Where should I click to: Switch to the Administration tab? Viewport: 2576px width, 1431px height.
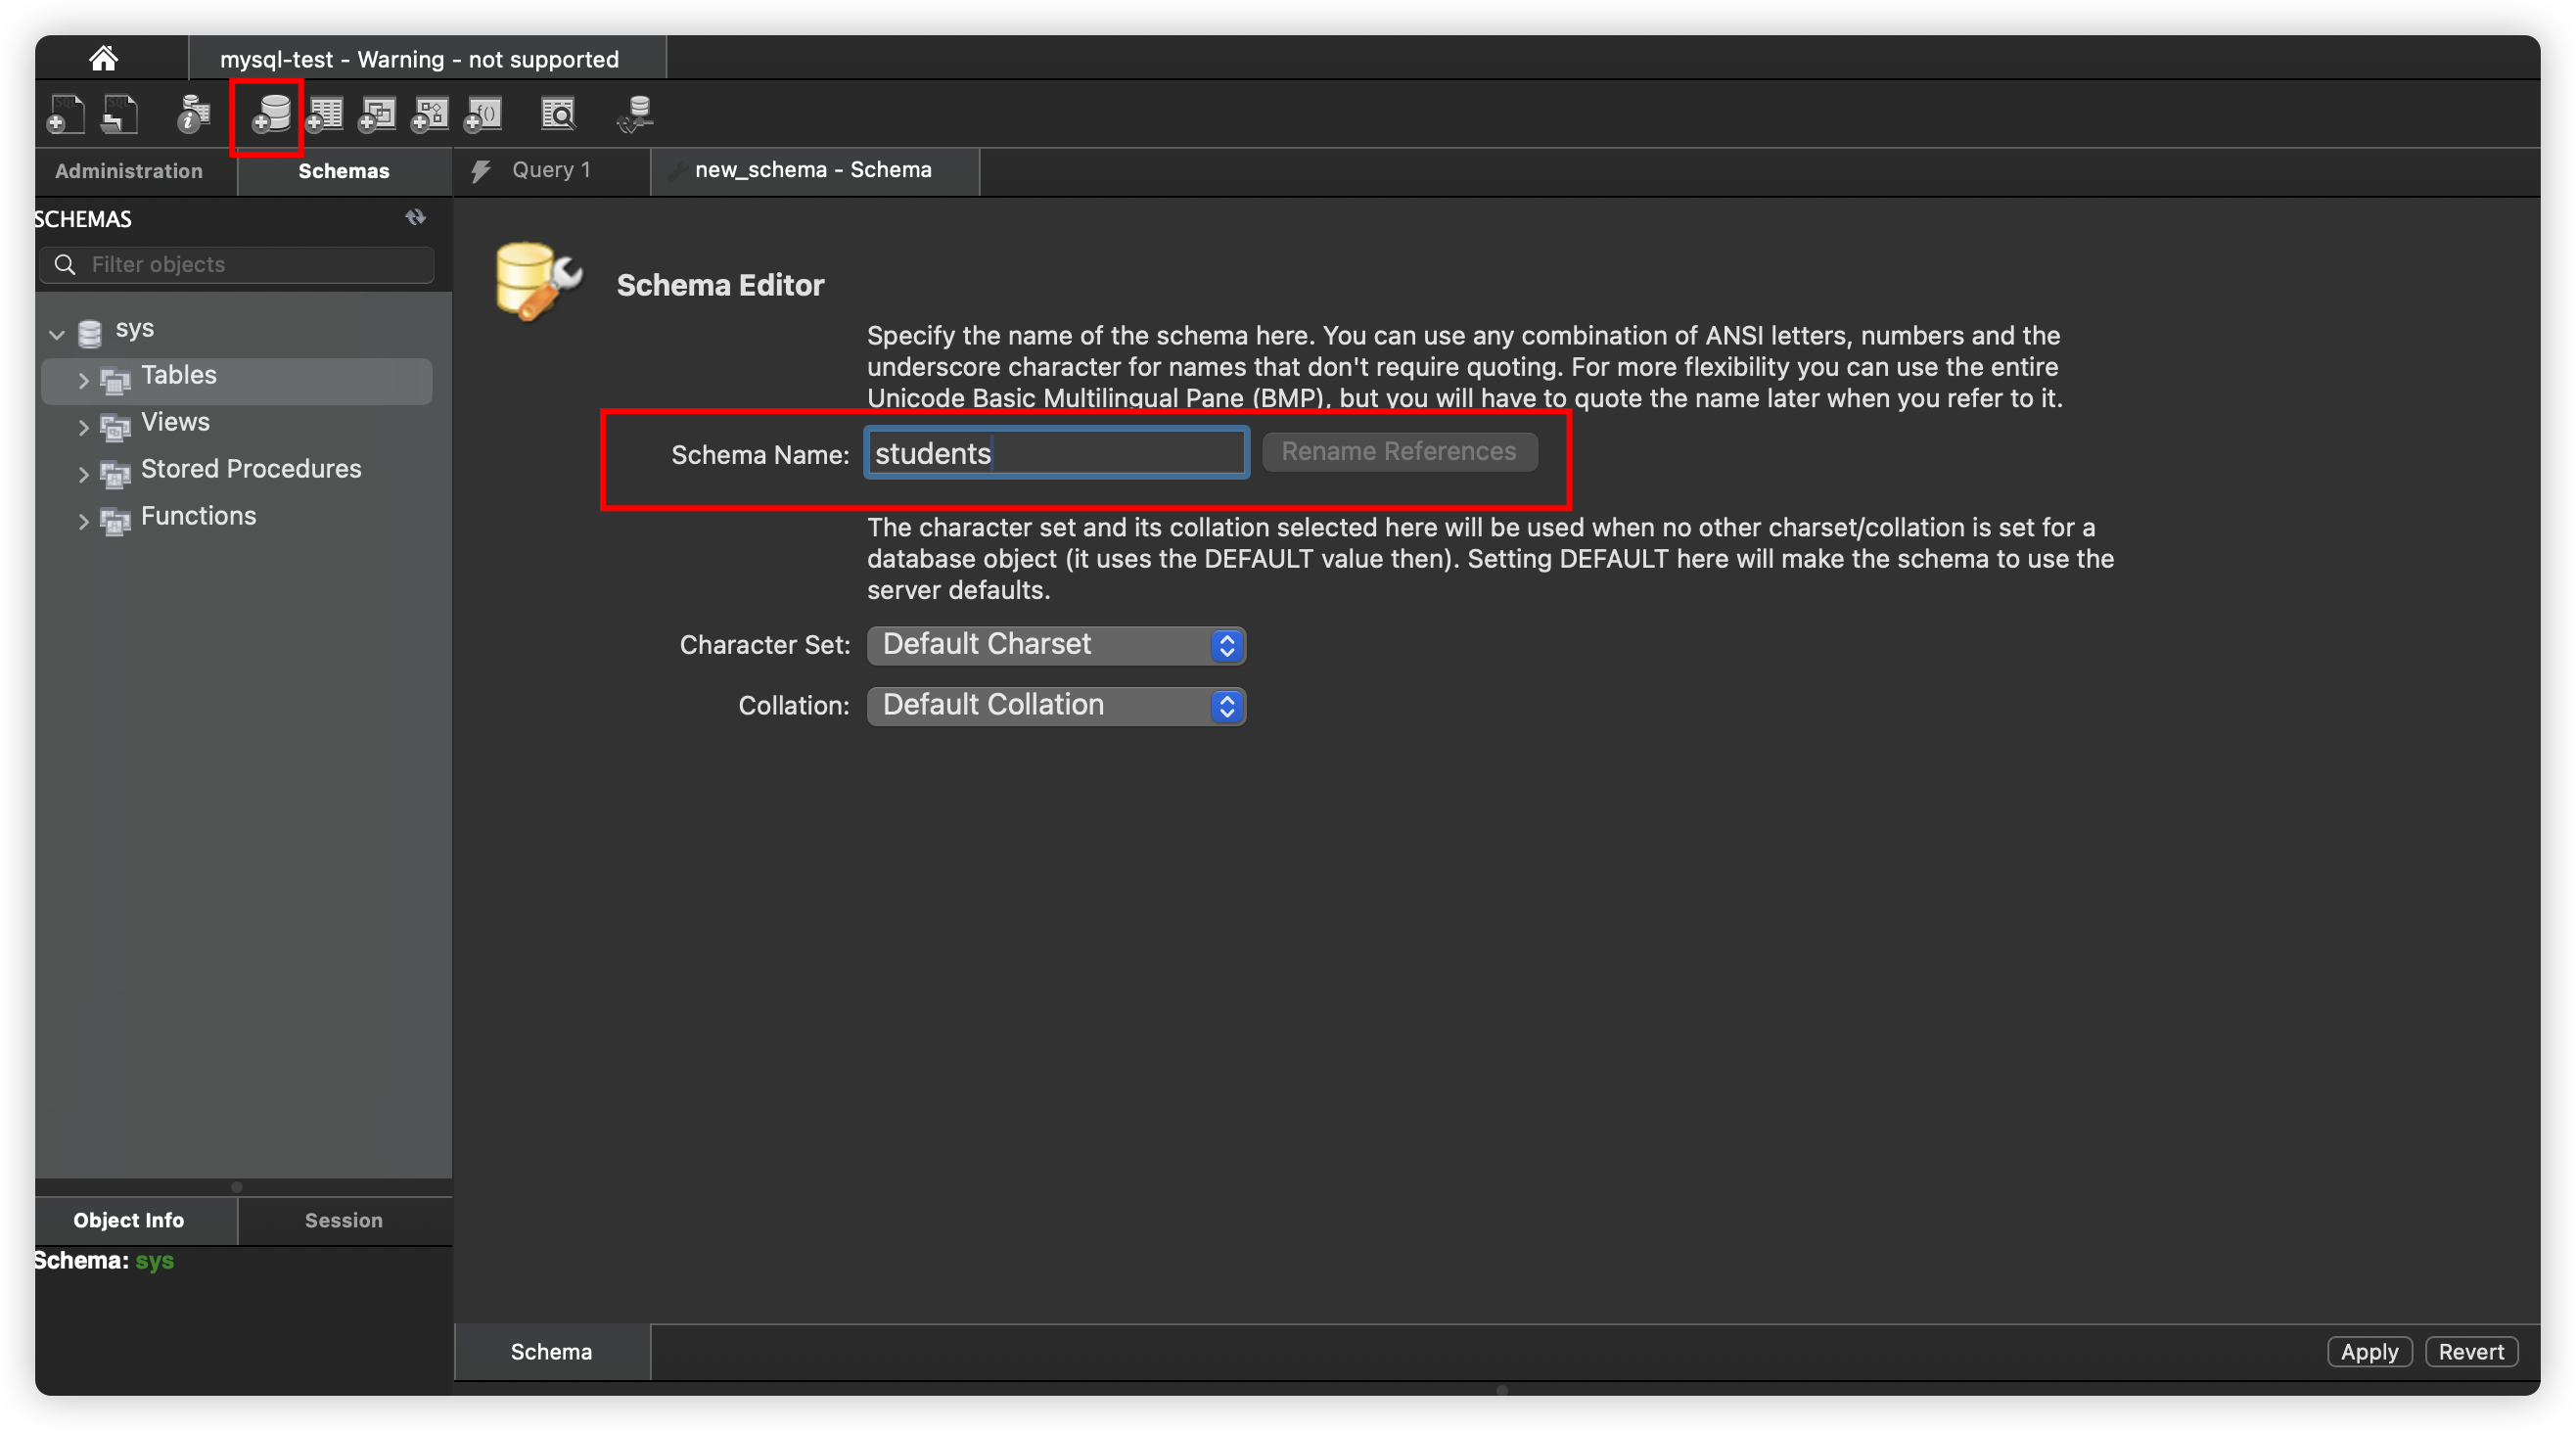(x=129, y=171)
